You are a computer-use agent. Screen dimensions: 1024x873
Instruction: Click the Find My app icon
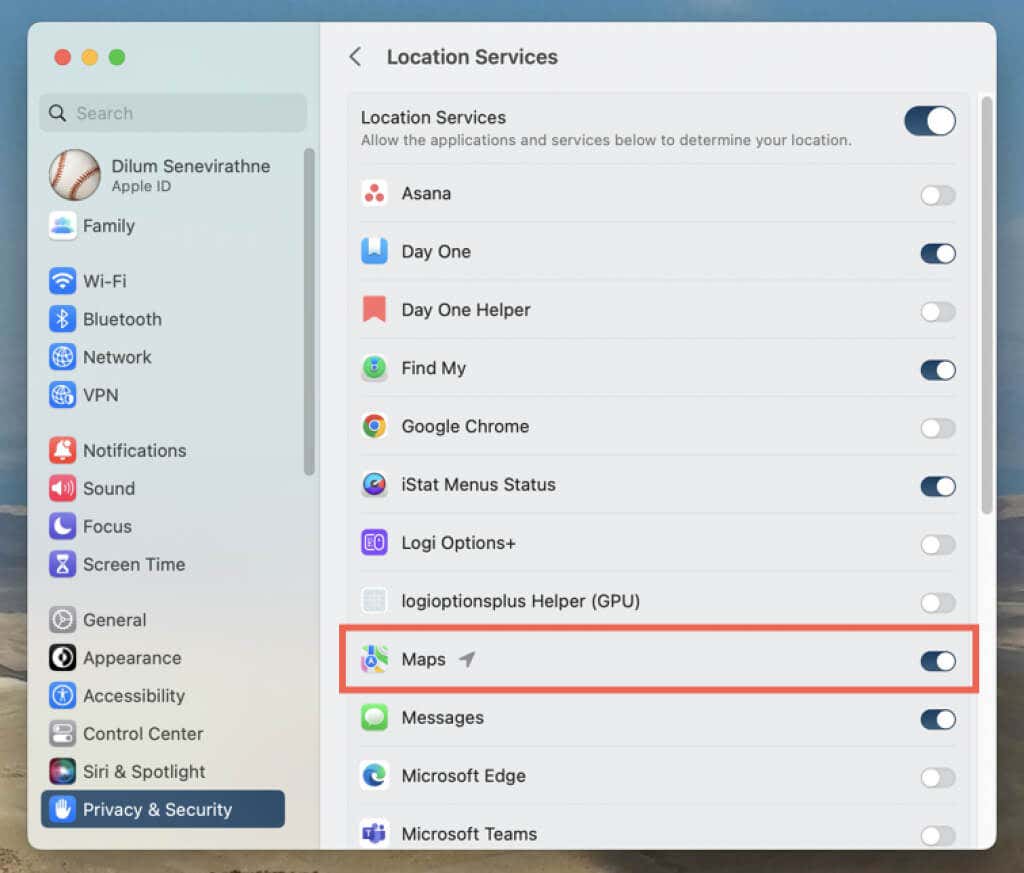[374, 368]
